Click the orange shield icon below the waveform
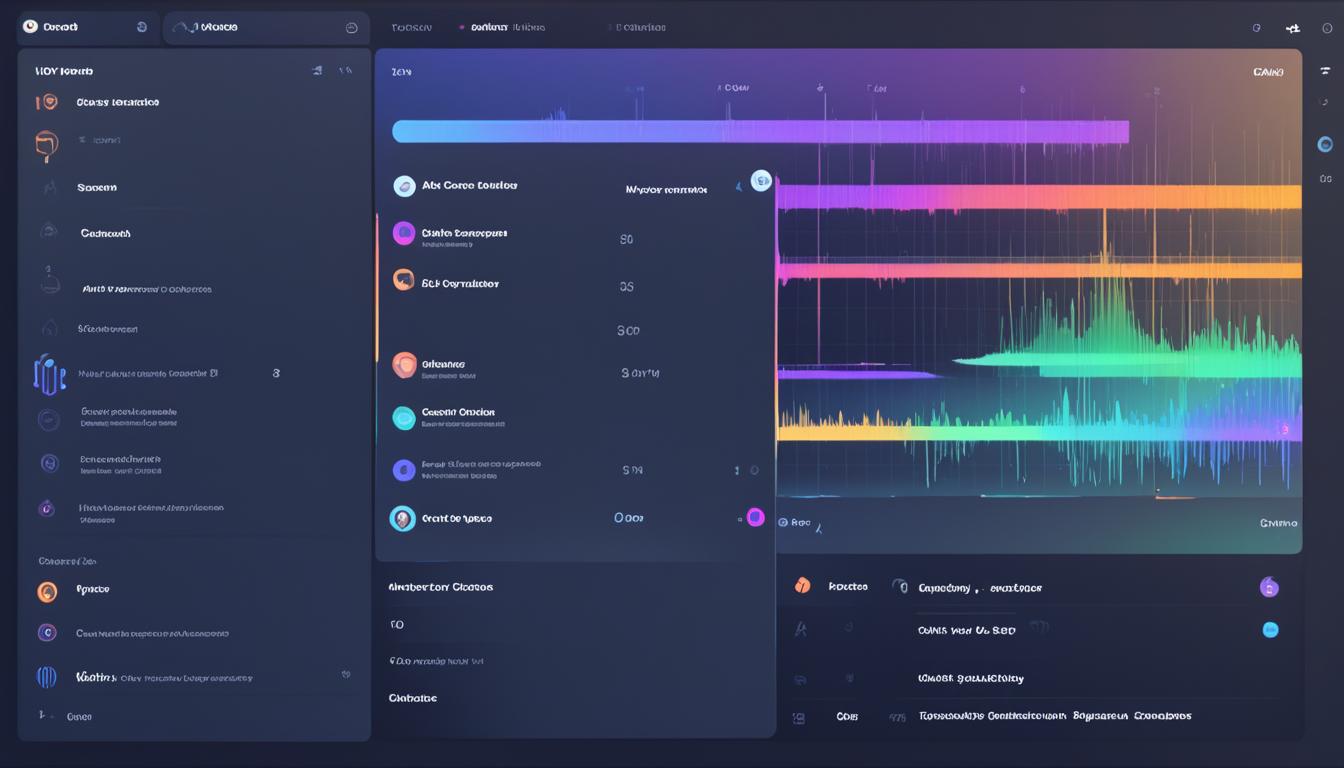The image size is (1344, 768). pyautogui.click(x=802, y=586)
